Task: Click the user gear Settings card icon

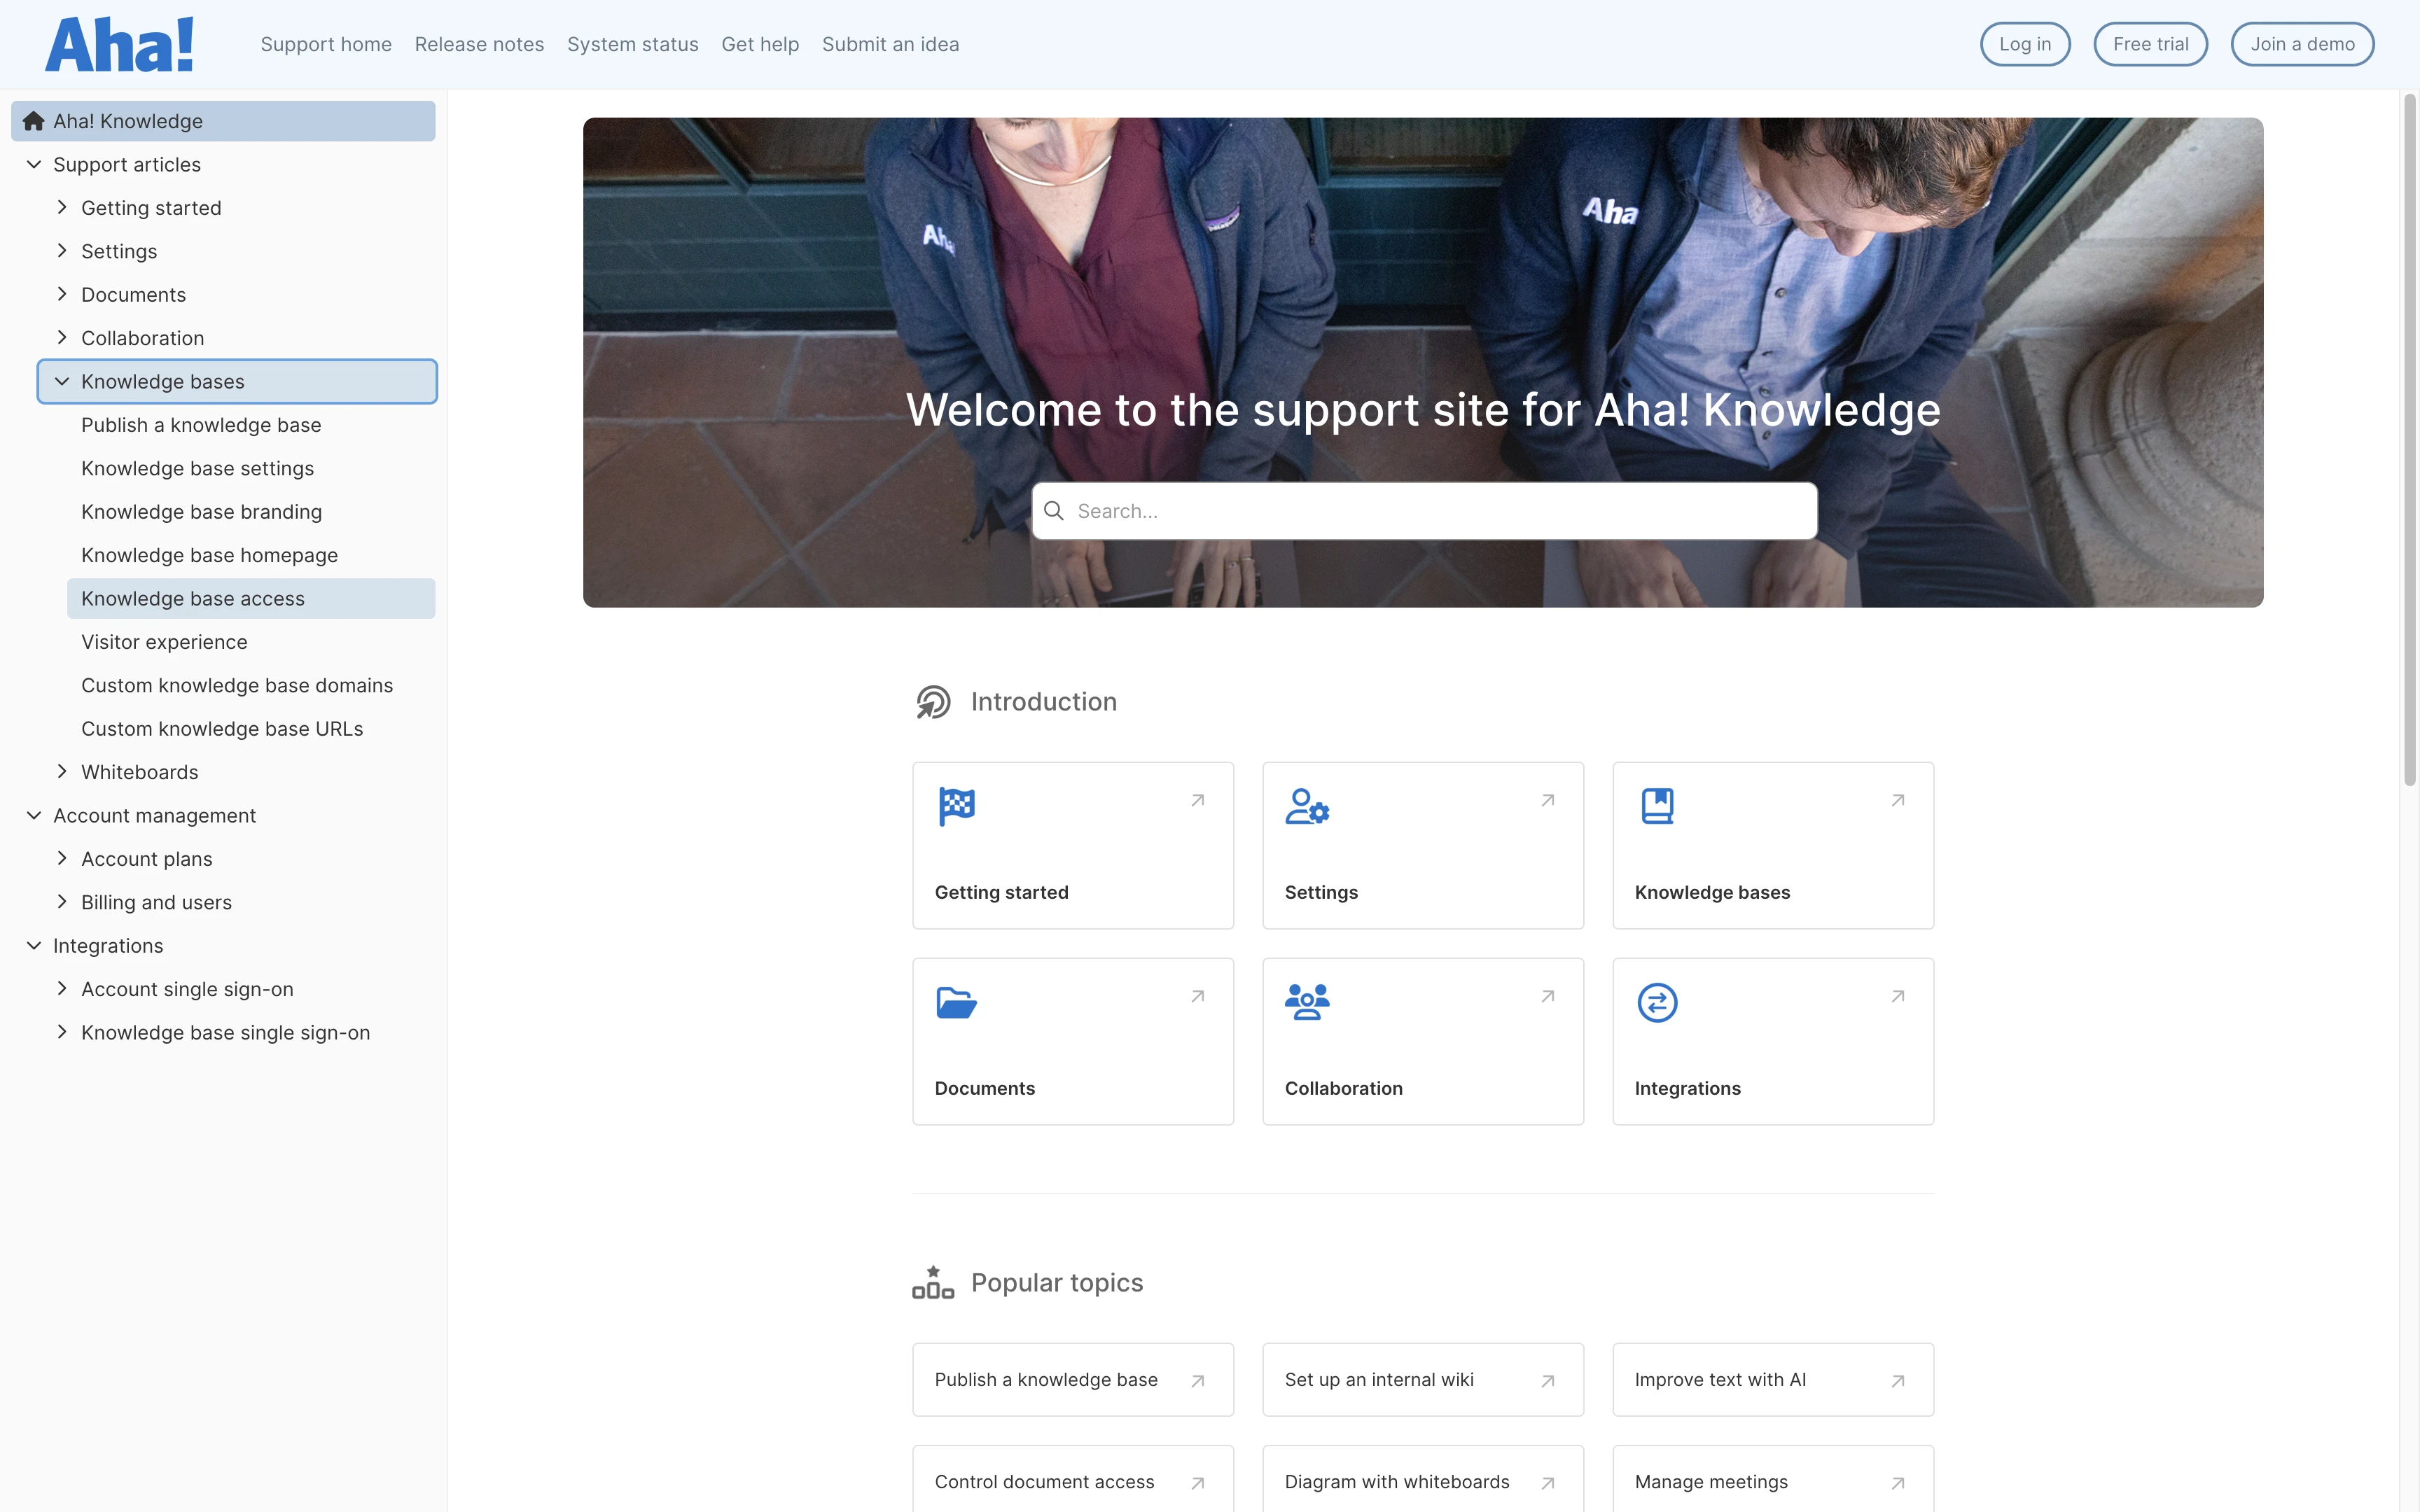Action: tap(1306, 806)
